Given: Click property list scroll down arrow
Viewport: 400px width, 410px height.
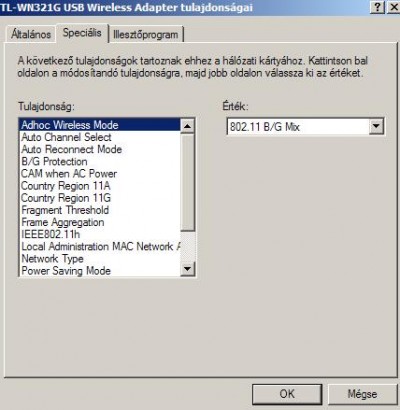Looking at the screenshot, I should click(x=187, y=269).
